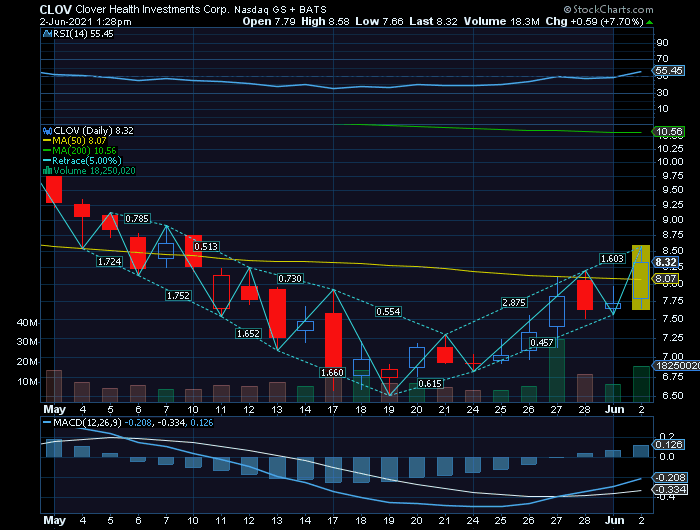700x530 pixels.
Task: Click the 8.07 MA(50) axis tag
Action: 666,279
